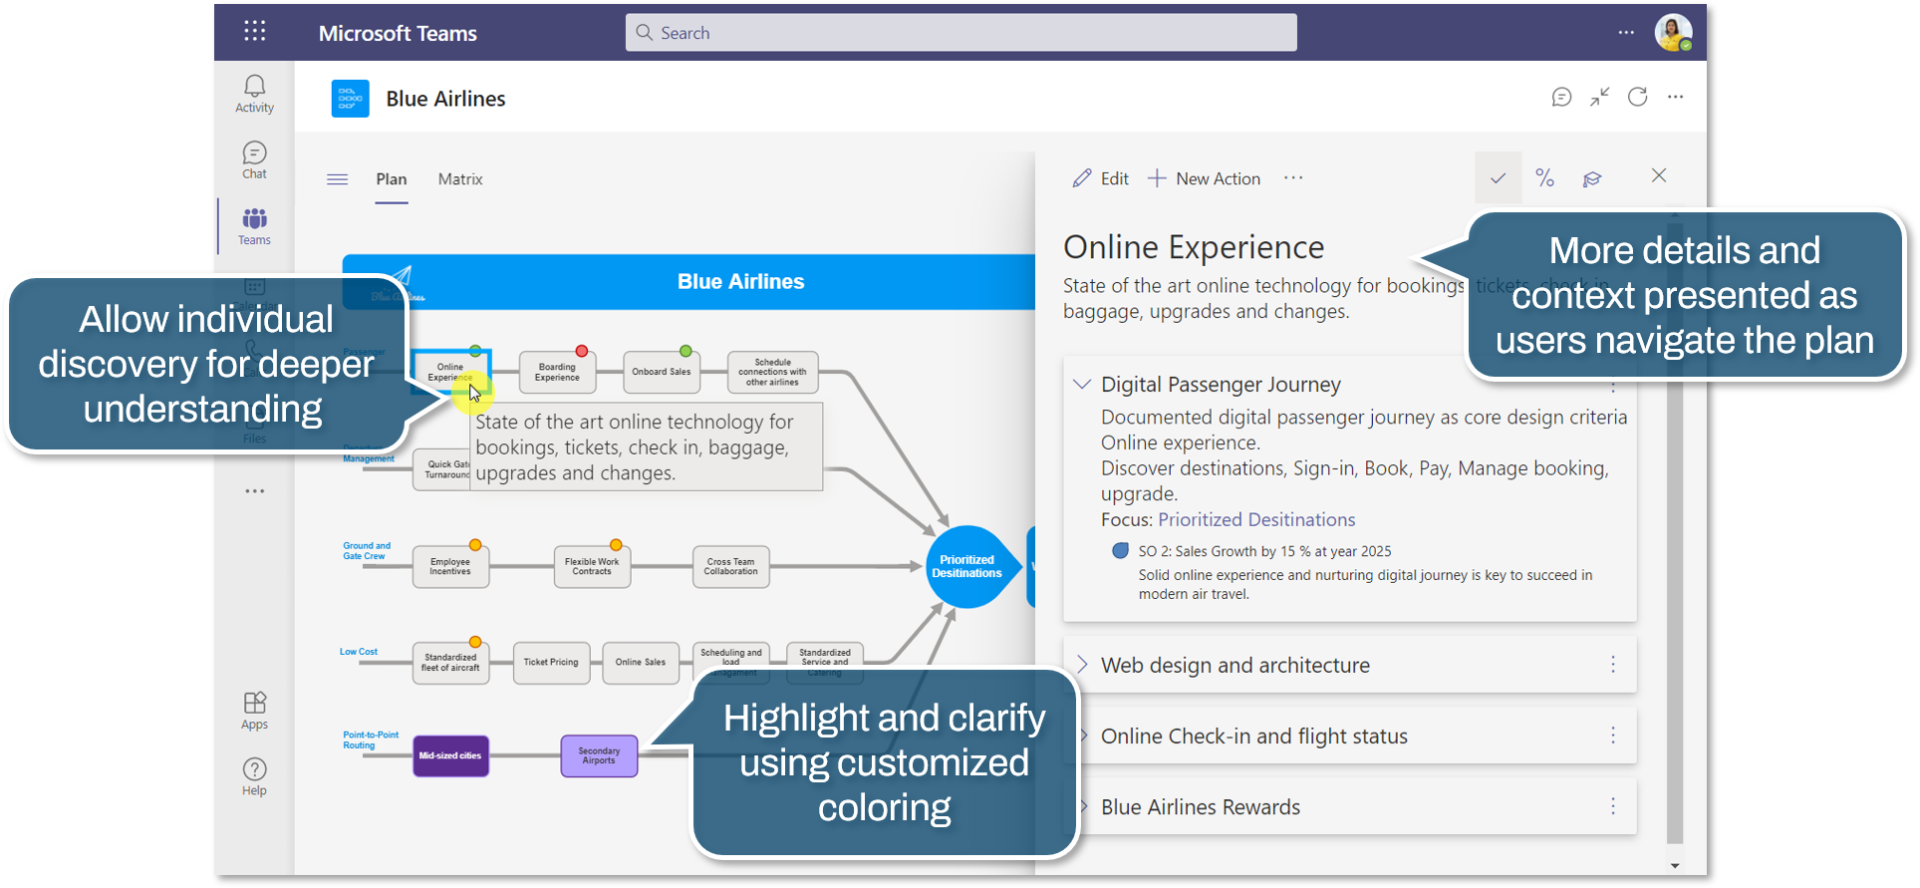Image resolution: width=1920 pixels, height=888 pixels.
Task: Select Standardized fleet of aircraft node
Action: tap(450, 662)
